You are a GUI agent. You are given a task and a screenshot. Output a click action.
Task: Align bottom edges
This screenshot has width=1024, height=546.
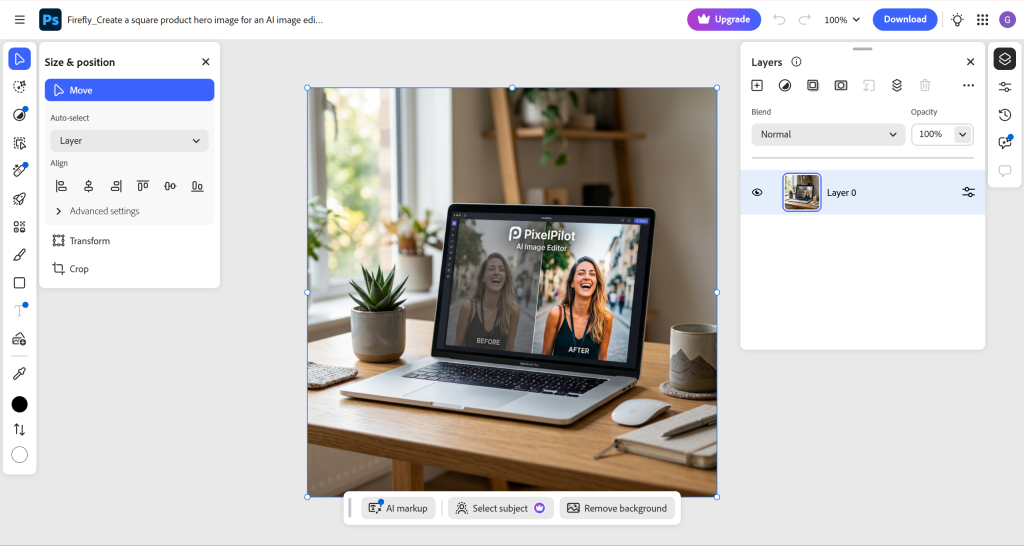[197, 186]
